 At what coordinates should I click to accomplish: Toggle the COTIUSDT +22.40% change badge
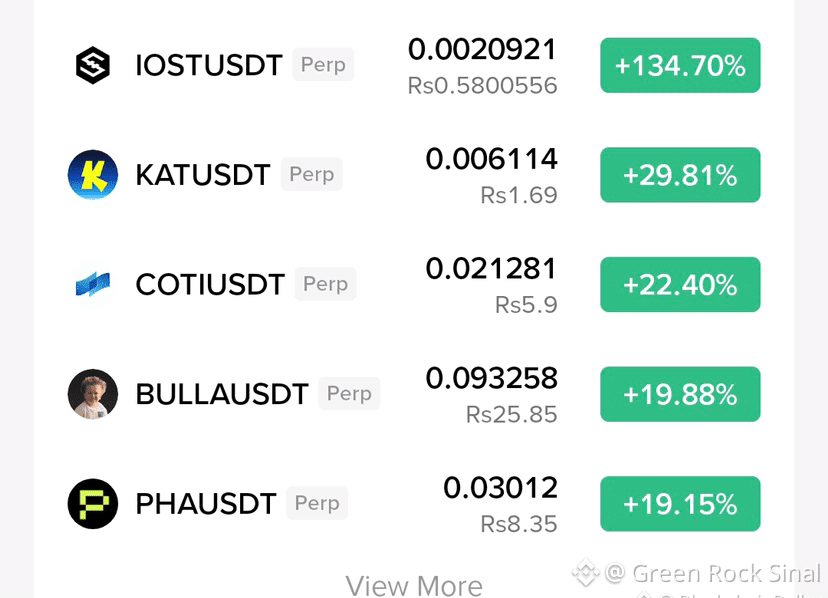pos(680,285)
